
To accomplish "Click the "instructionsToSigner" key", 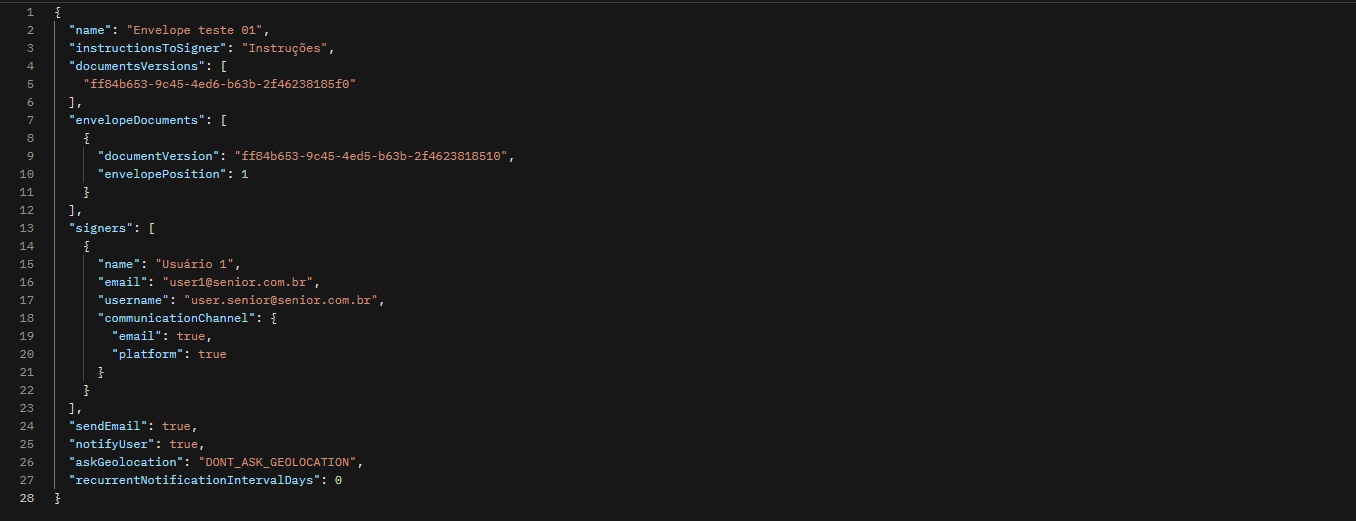I will pos(133,48).
